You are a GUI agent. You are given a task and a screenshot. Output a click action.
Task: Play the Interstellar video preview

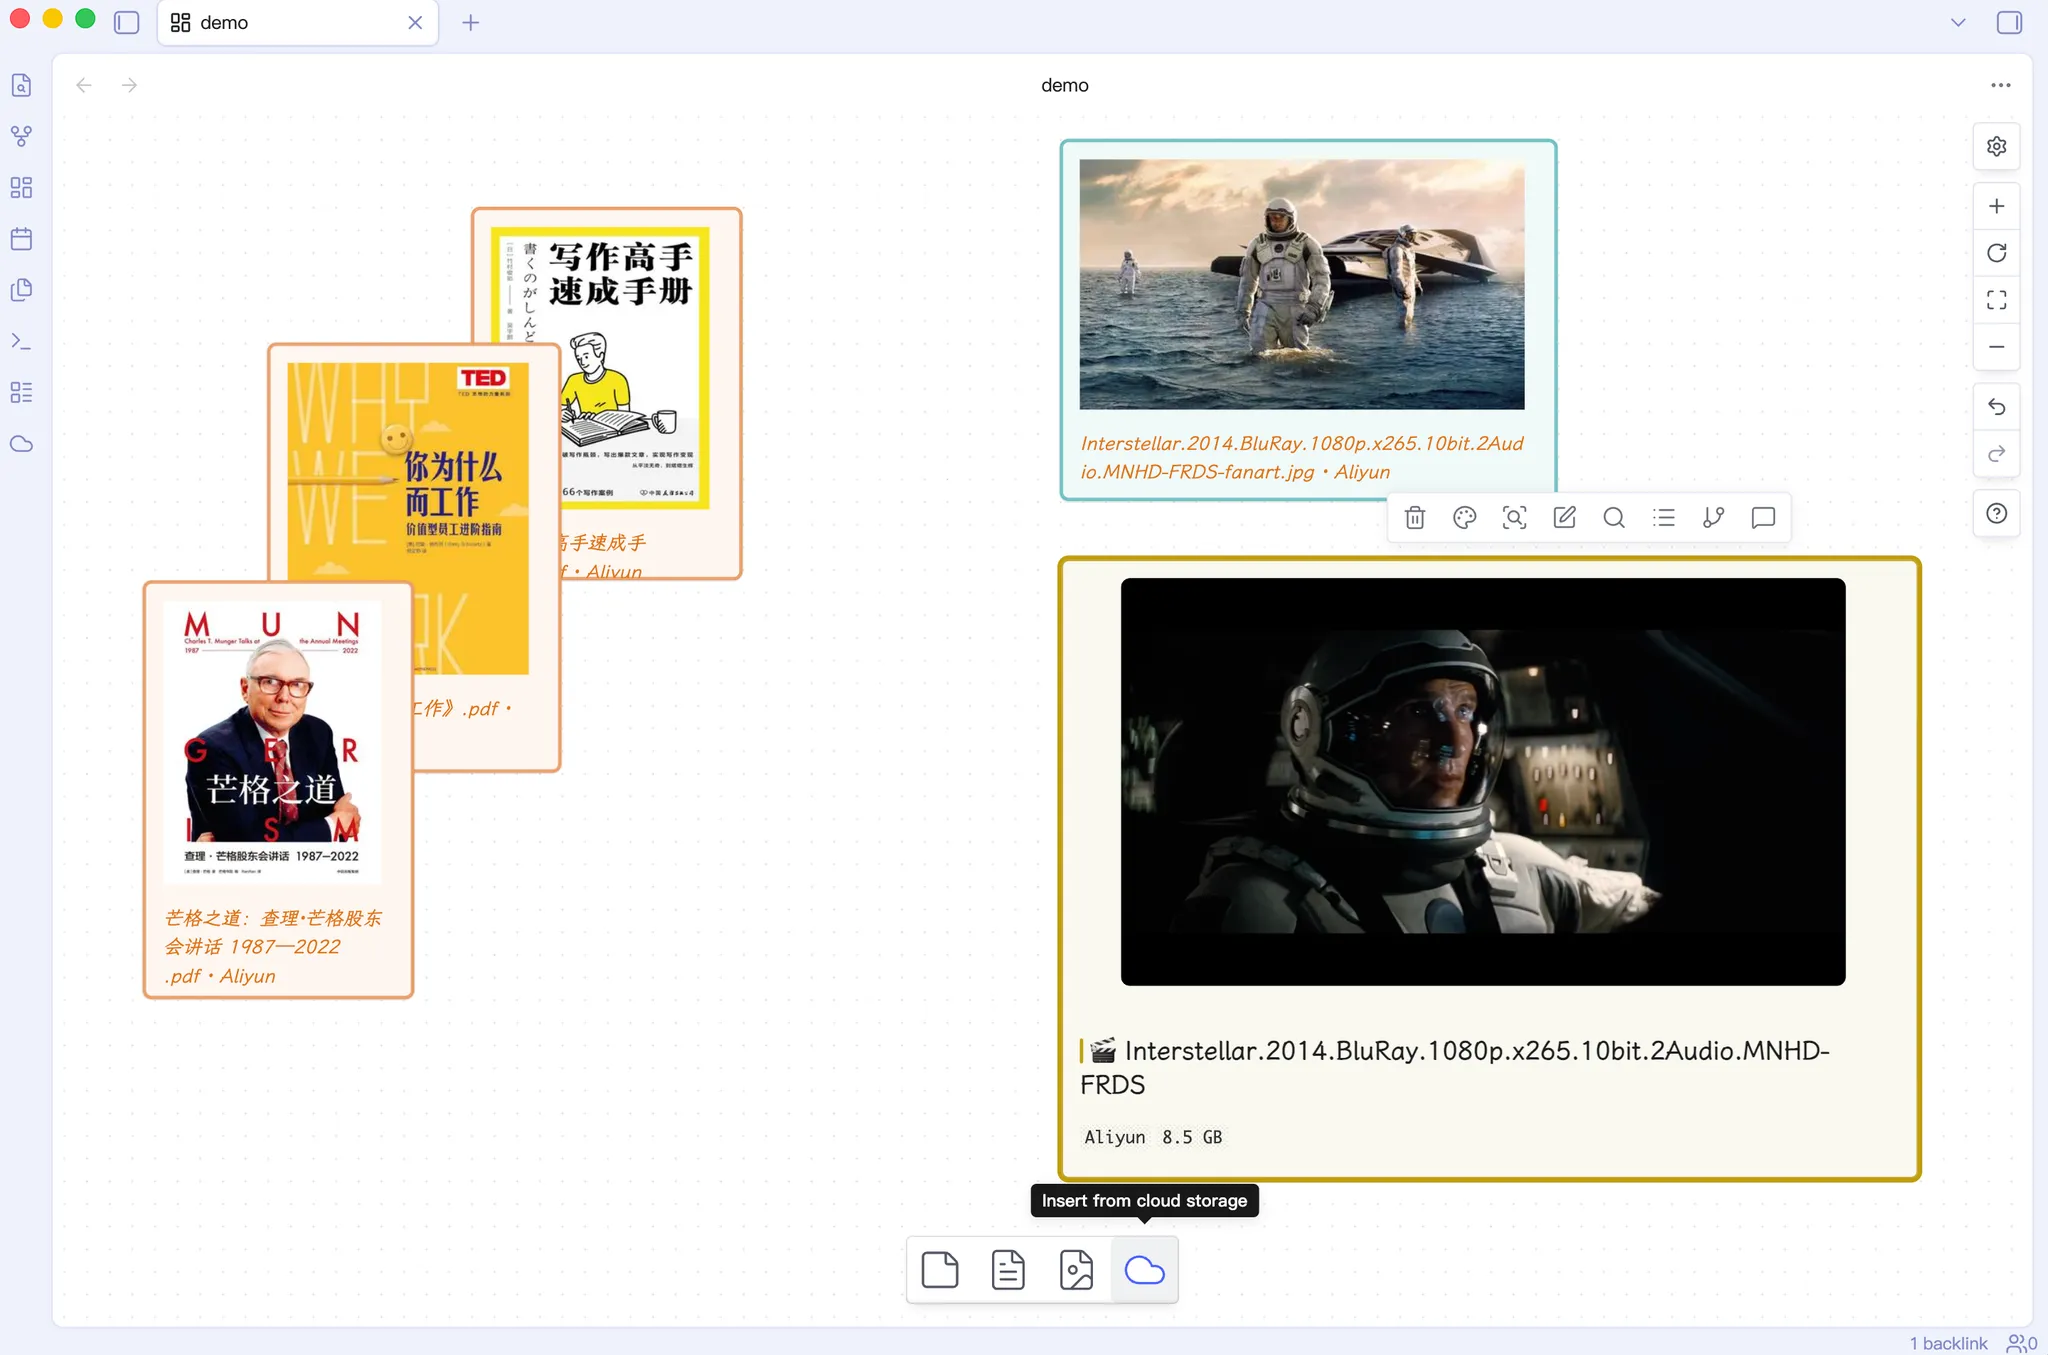(1483, 782)
